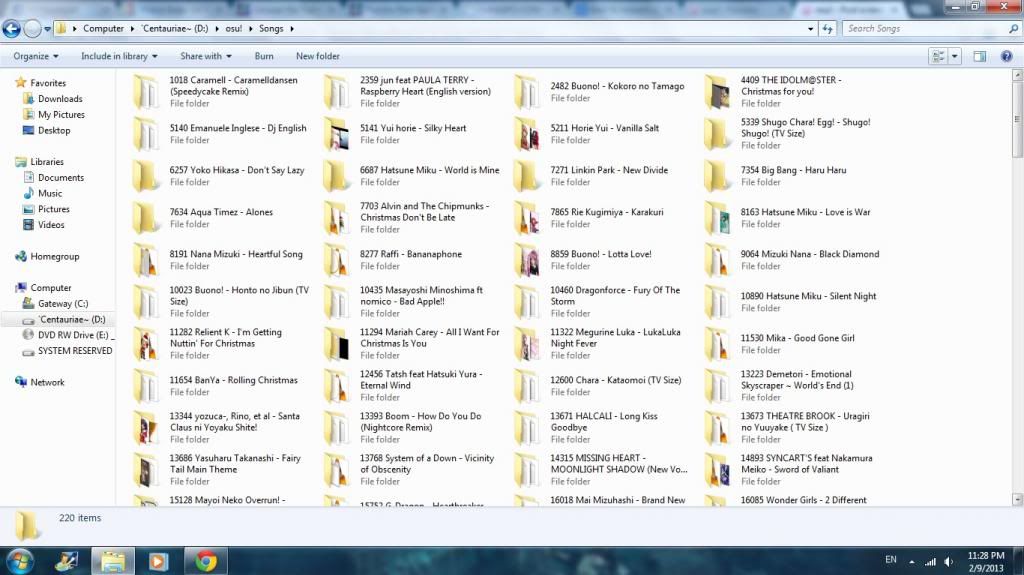Select 'Centauriae~ (D:) in breadcrumb
The width and height of the screenshot is (1024, 575).
point(175,29)
